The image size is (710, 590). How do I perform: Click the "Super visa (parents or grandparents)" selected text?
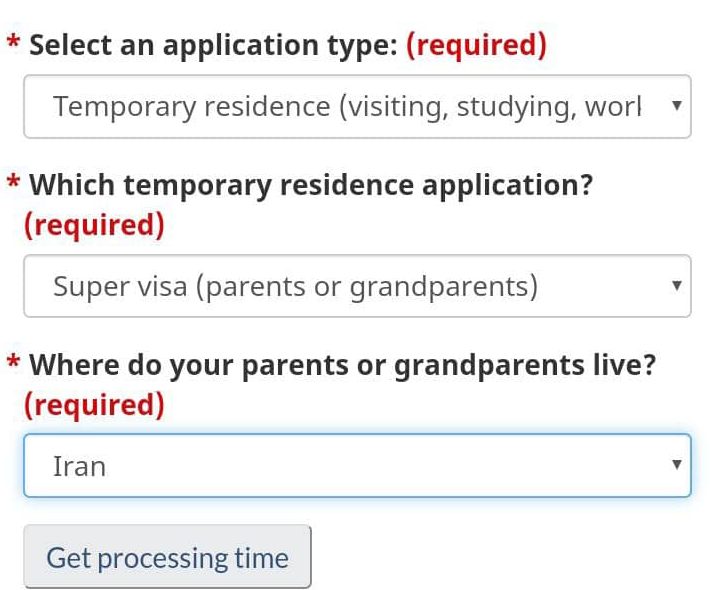[295, 287]
